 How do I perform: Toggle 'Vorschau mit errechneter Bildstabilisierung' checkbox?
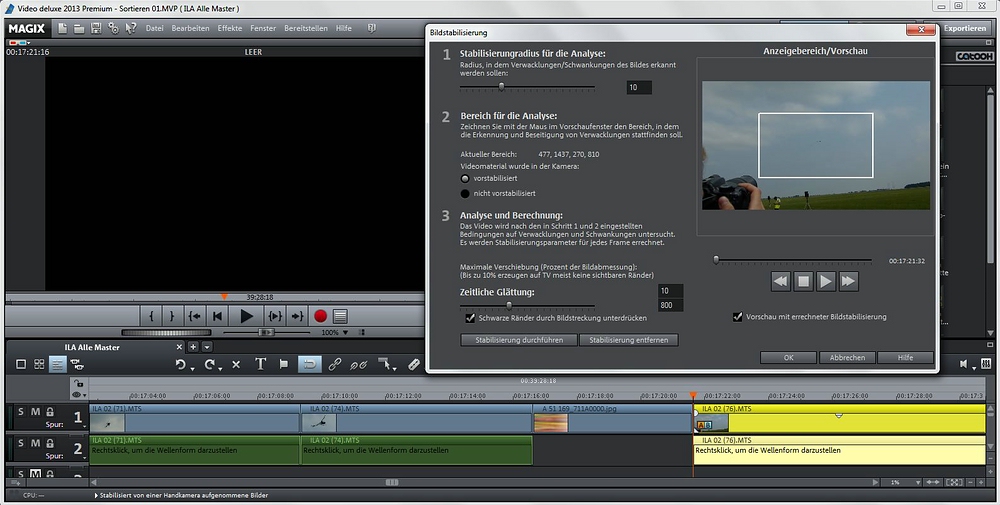click(x=738, y=317)
